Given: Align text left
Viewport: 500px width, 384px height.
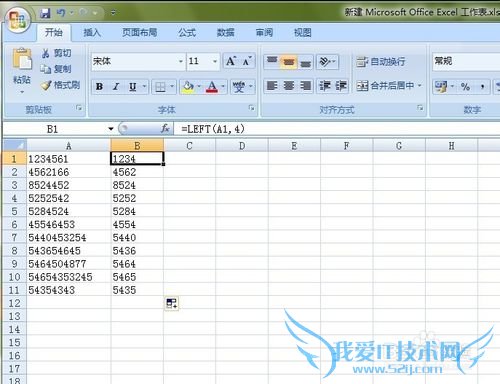Looking at the screenshot, I should (x=272, y=86).
